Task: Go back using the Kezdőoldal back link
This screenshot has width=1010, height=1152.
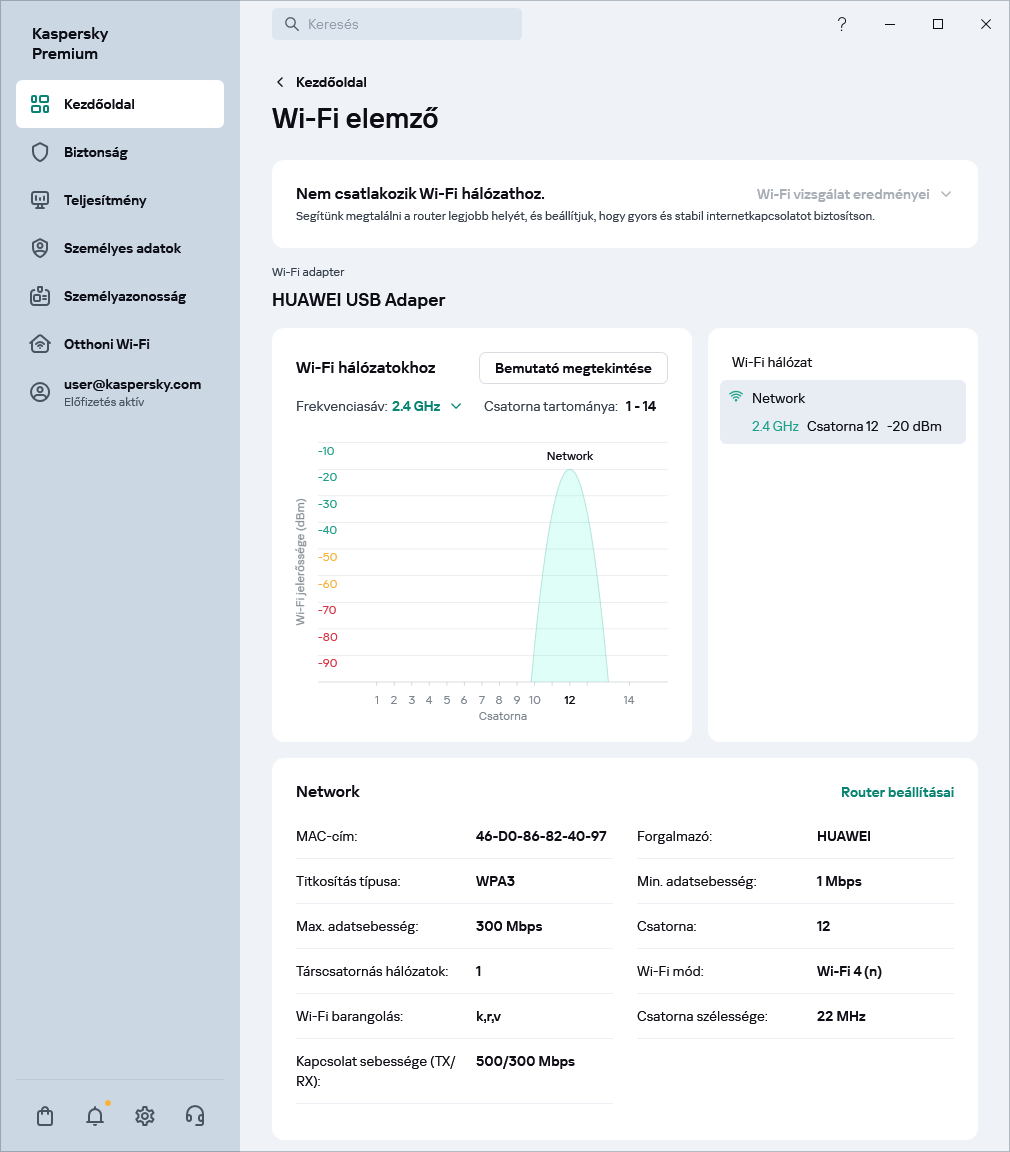Action: click(x=320, y=82)
